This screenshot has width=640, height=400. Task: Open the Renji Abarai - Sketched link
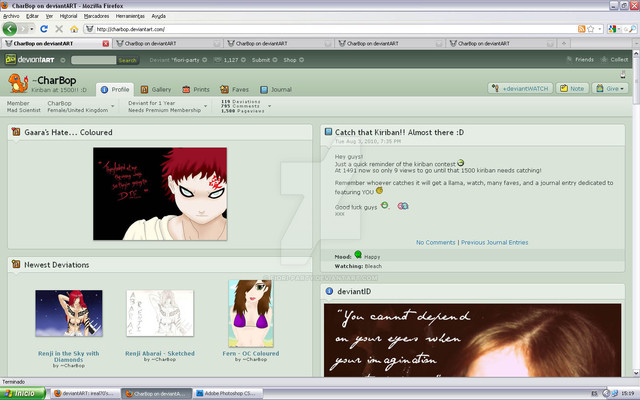pos(160,353)
